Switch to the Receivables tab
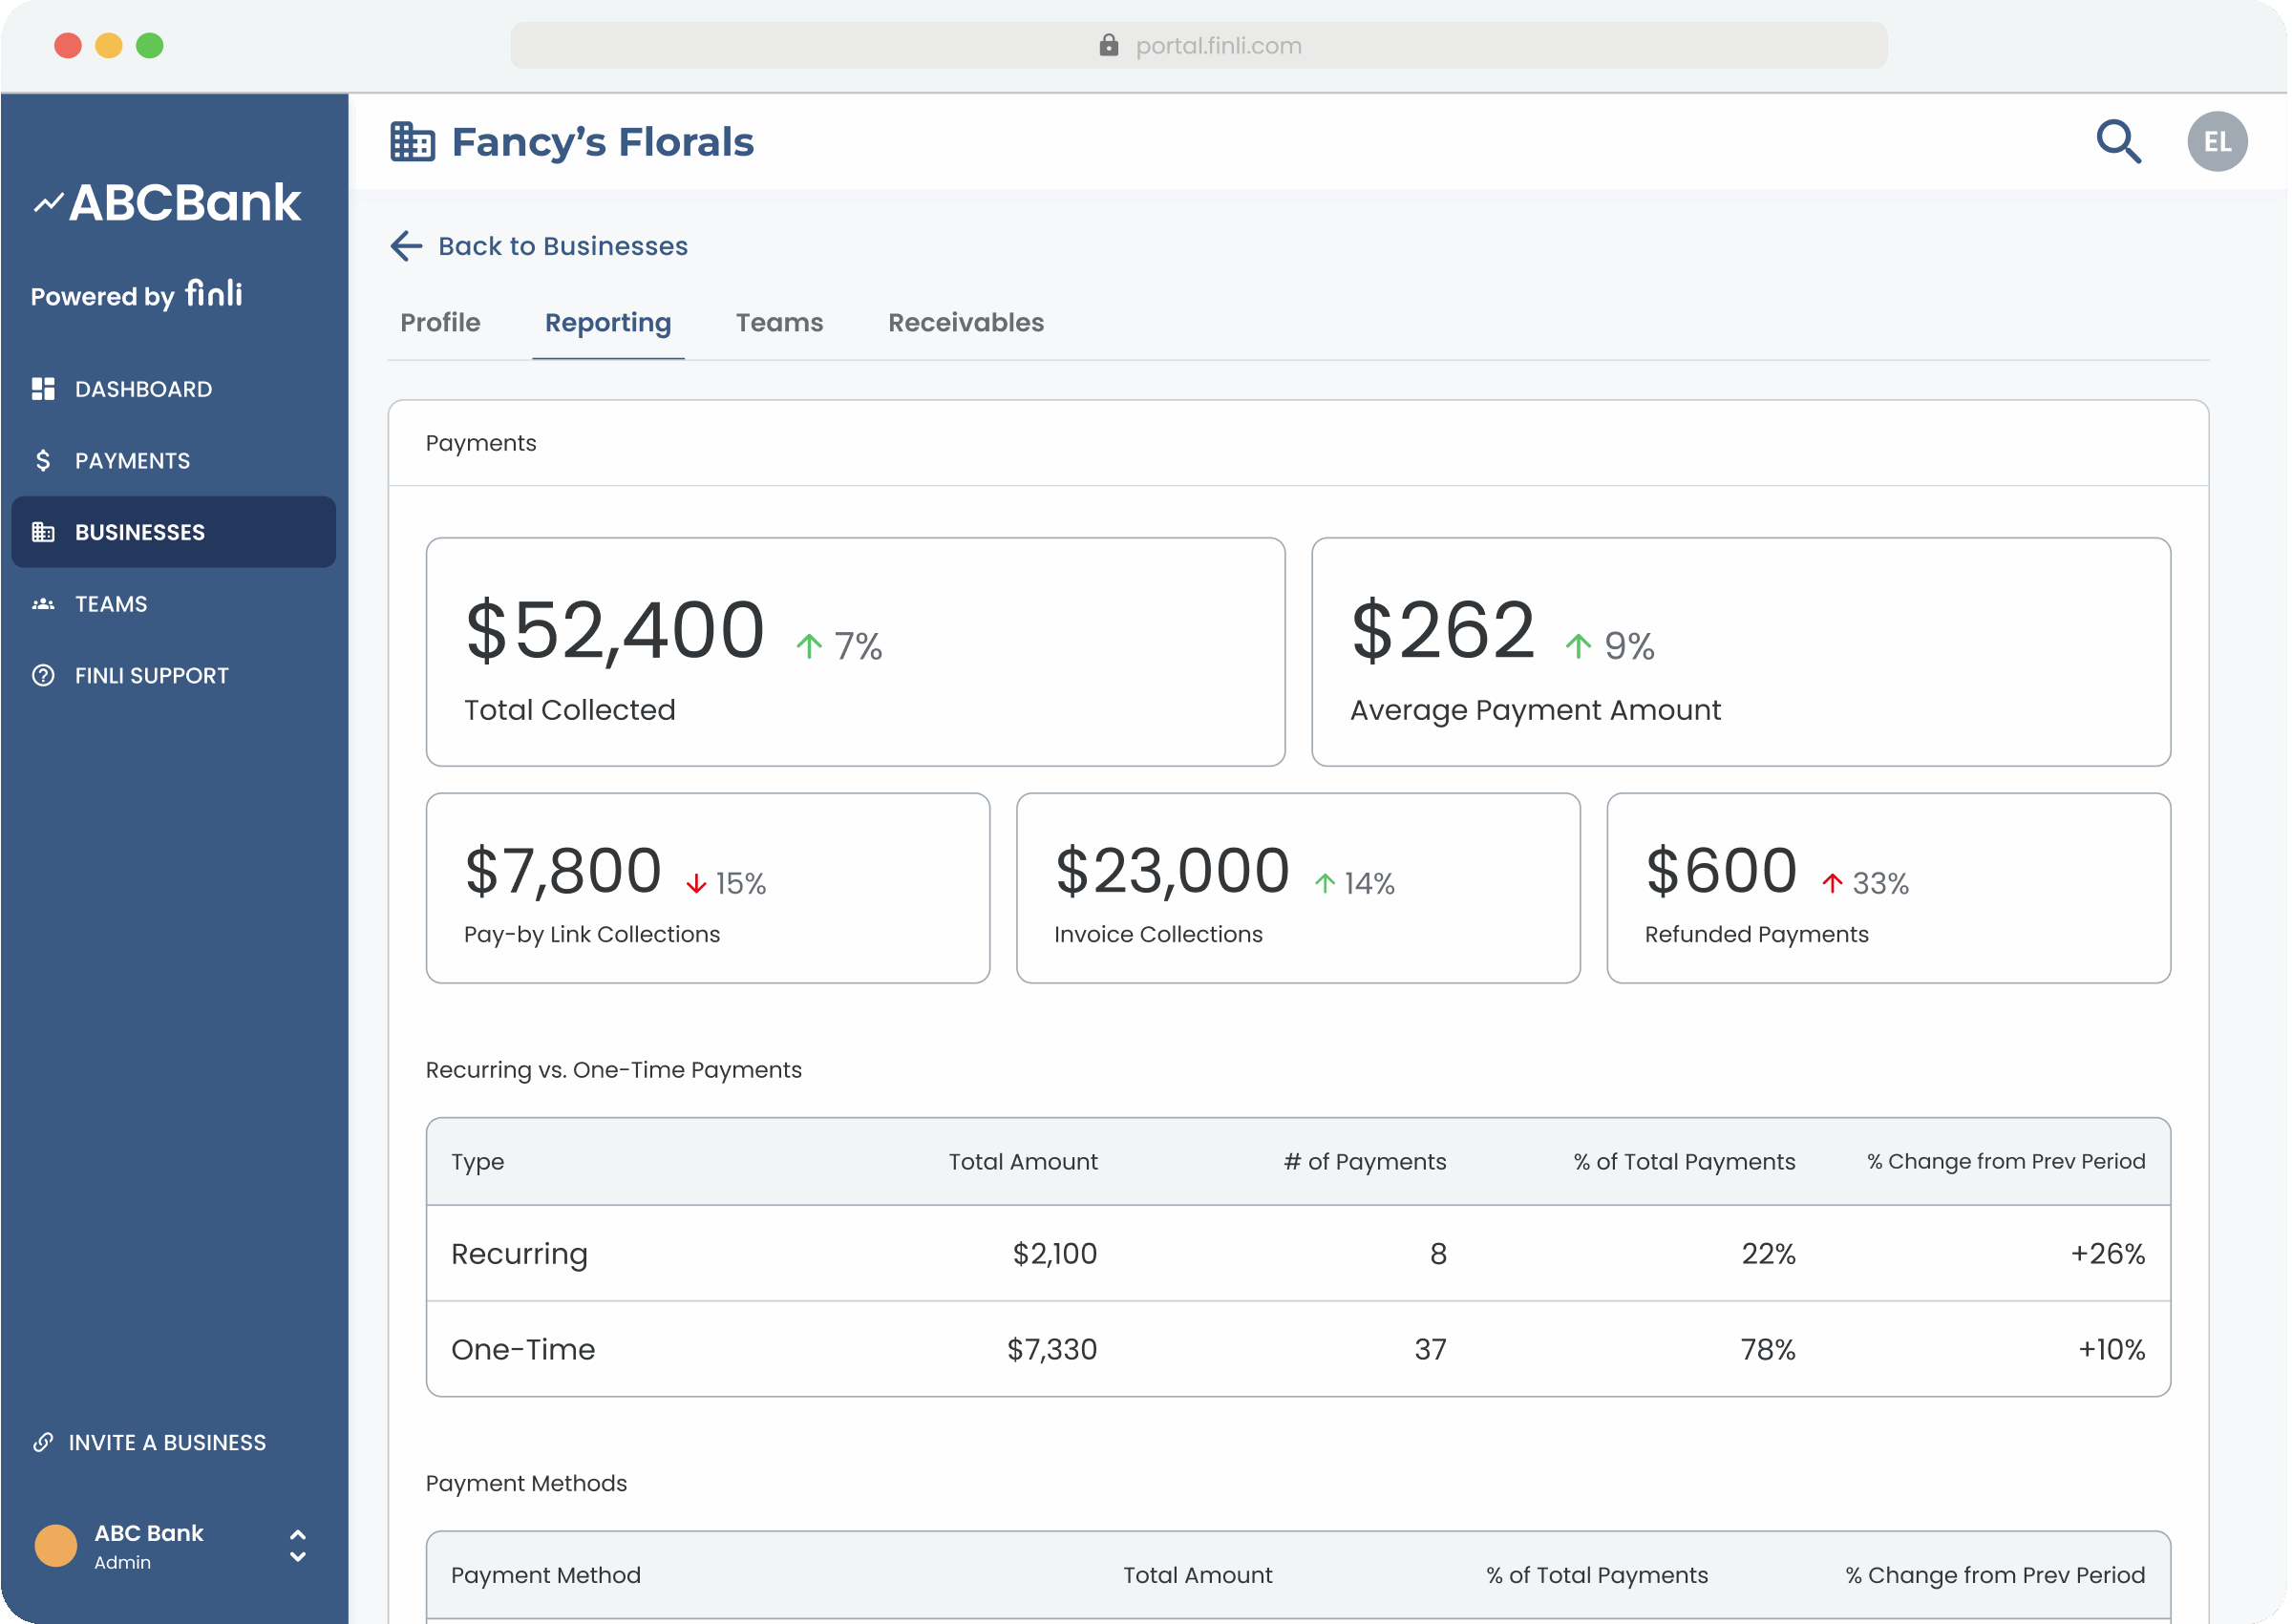Viewport: 2292px width, 1624px height. point(965,323)
